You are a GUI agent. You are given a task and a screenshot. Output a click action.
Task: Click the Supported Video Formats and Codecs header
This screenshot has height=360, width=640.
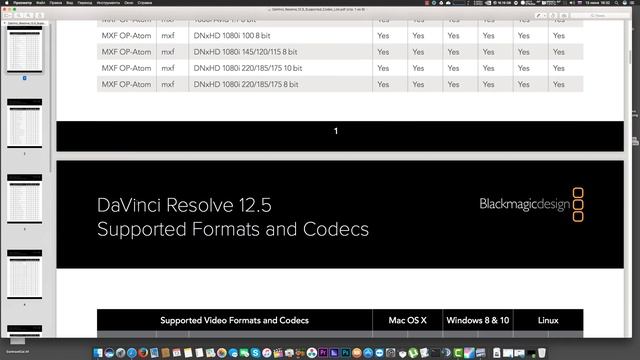click(234, 320)
